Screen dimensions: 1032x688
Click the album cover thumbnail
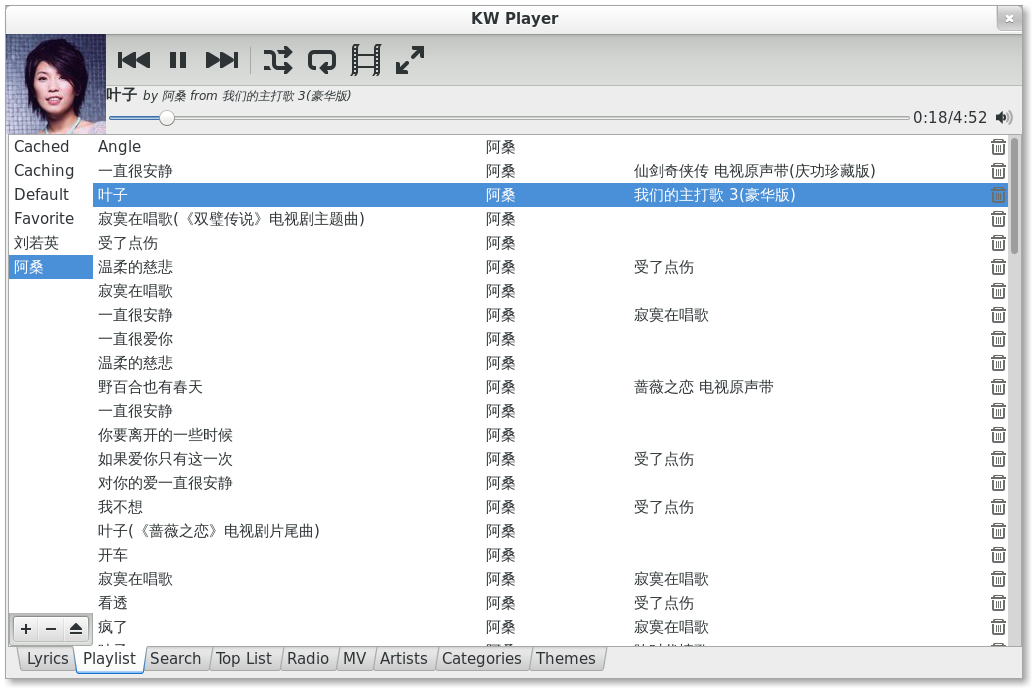(x=56, y=84)
